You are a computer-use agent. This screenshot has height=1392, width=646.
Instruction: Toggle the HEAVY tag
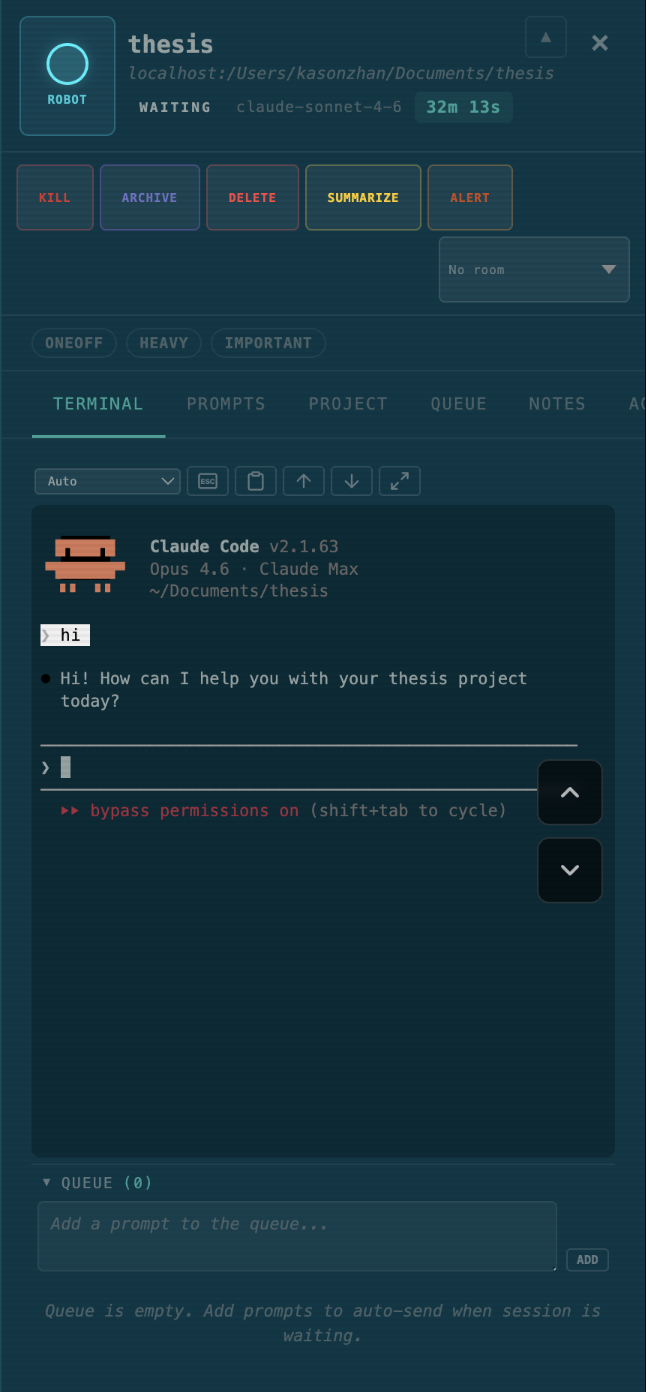click(x=164, y=343)
